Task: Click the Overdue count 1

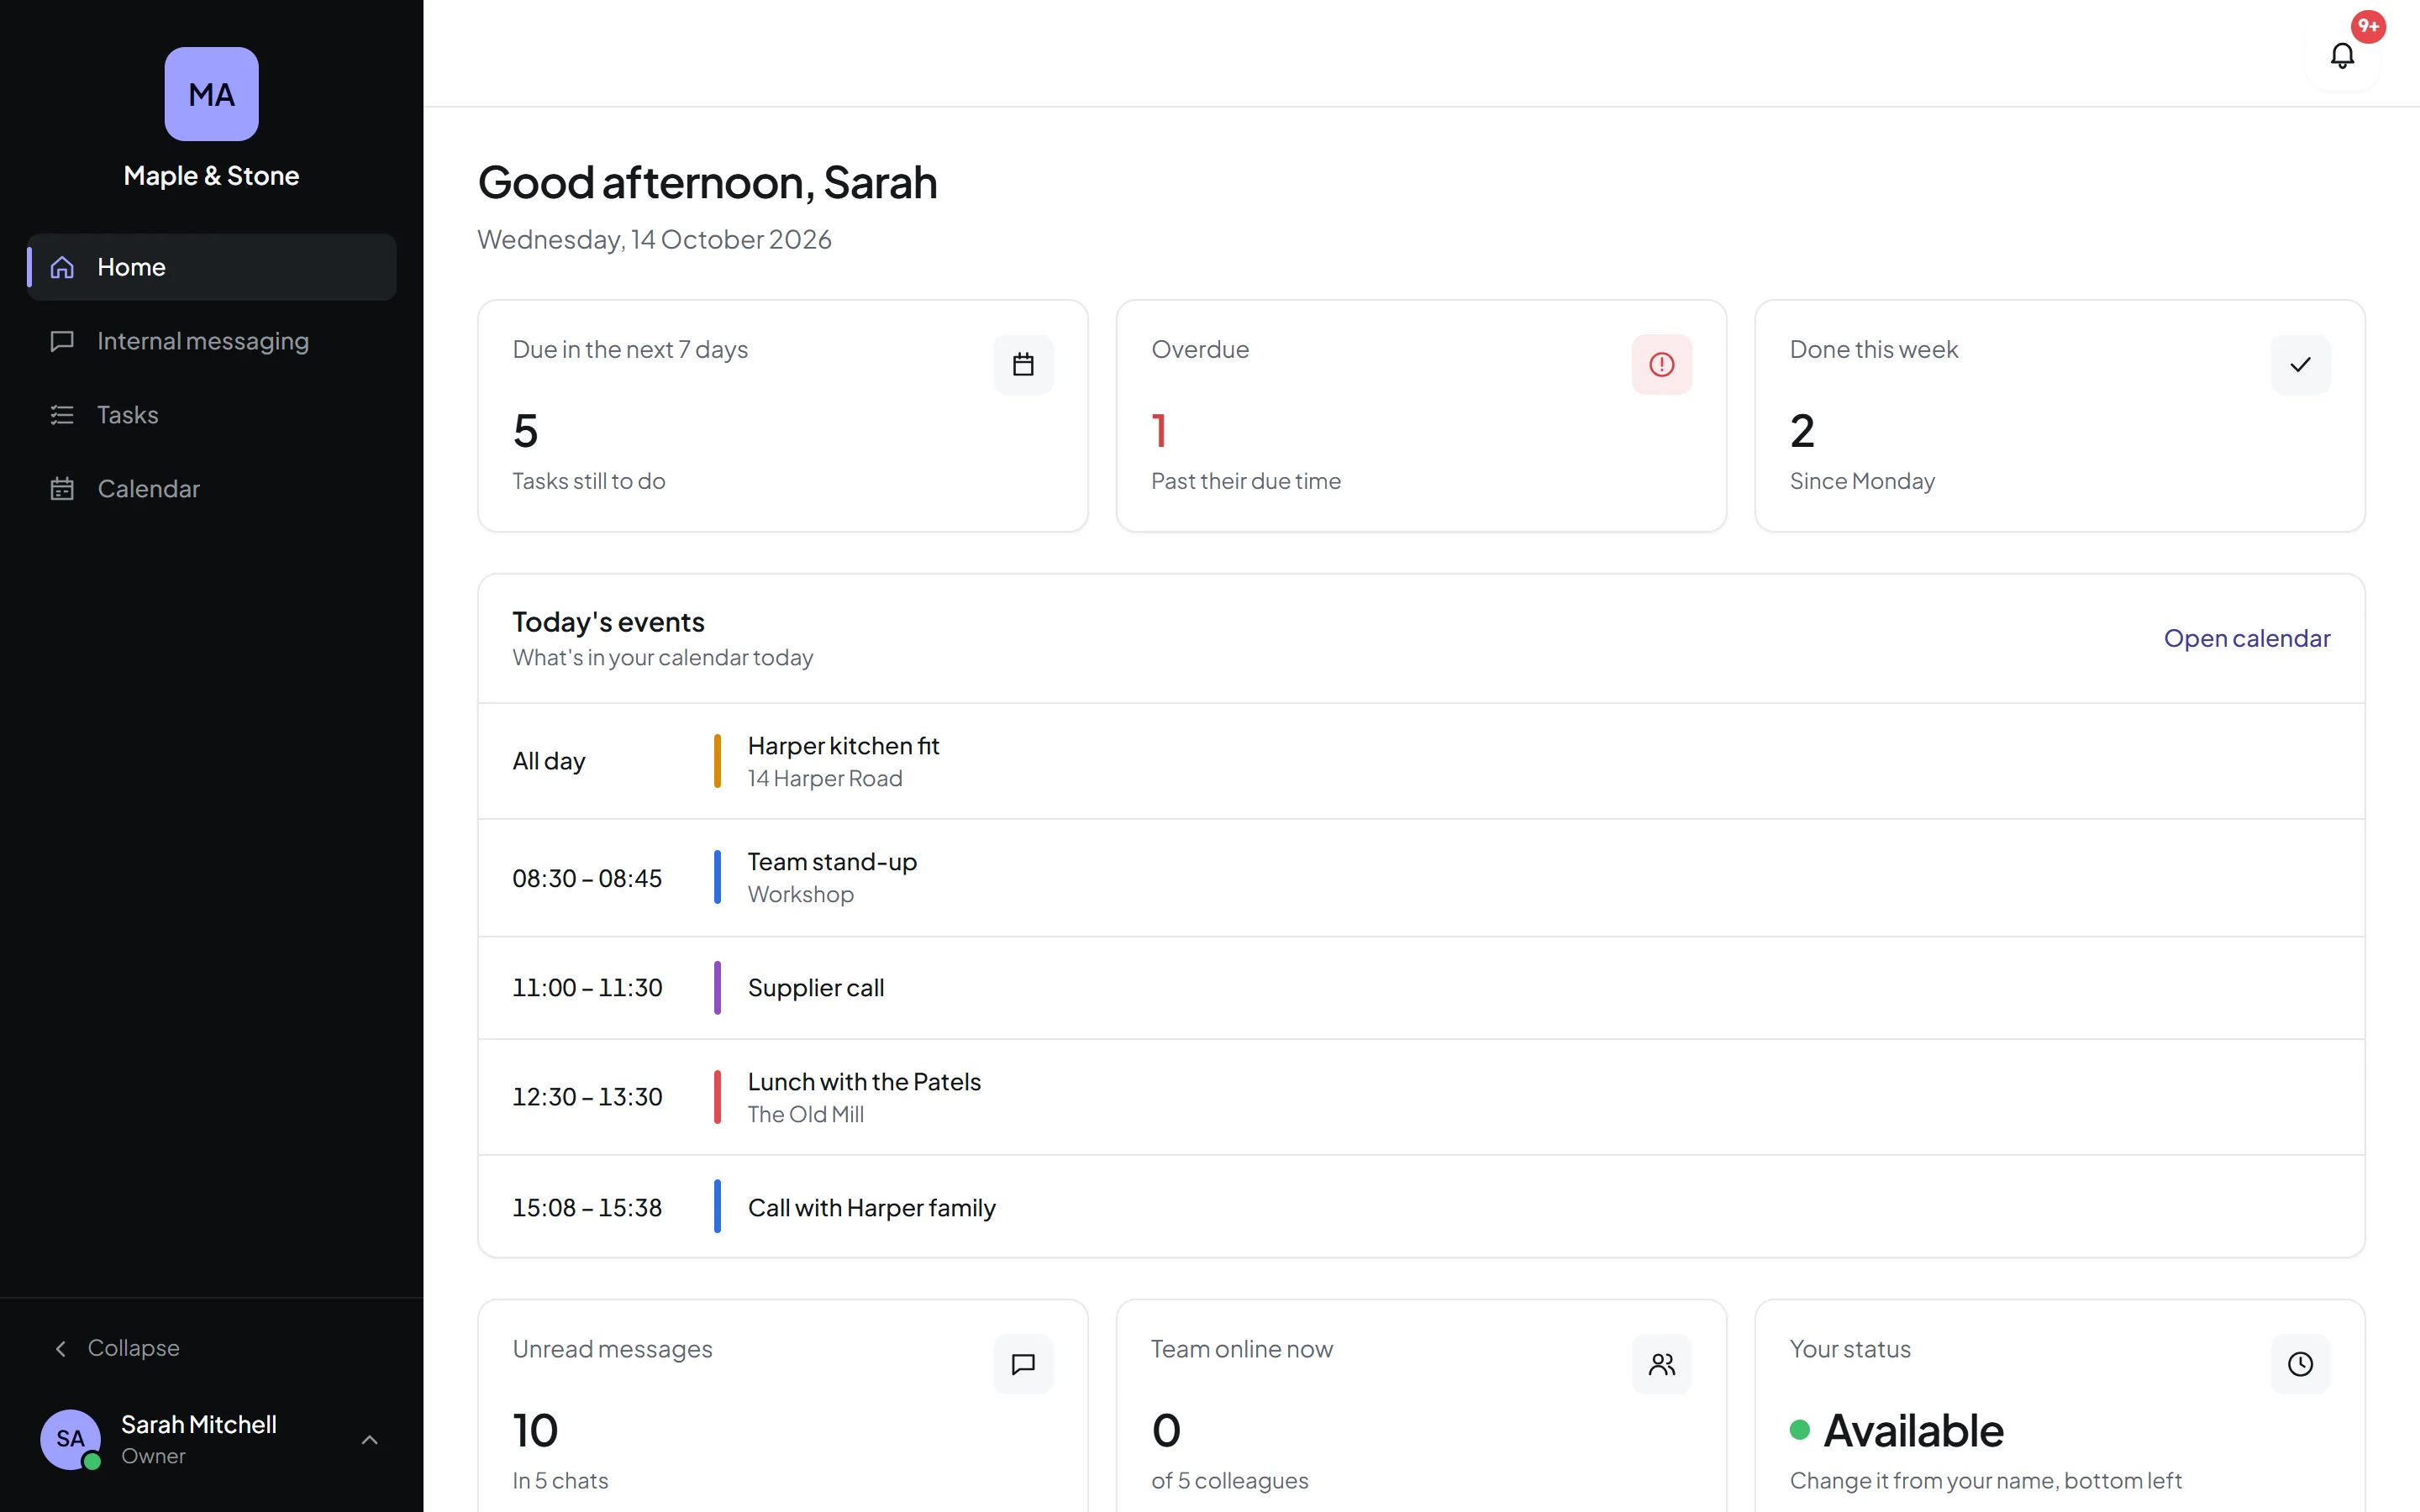Action: 1159,431
